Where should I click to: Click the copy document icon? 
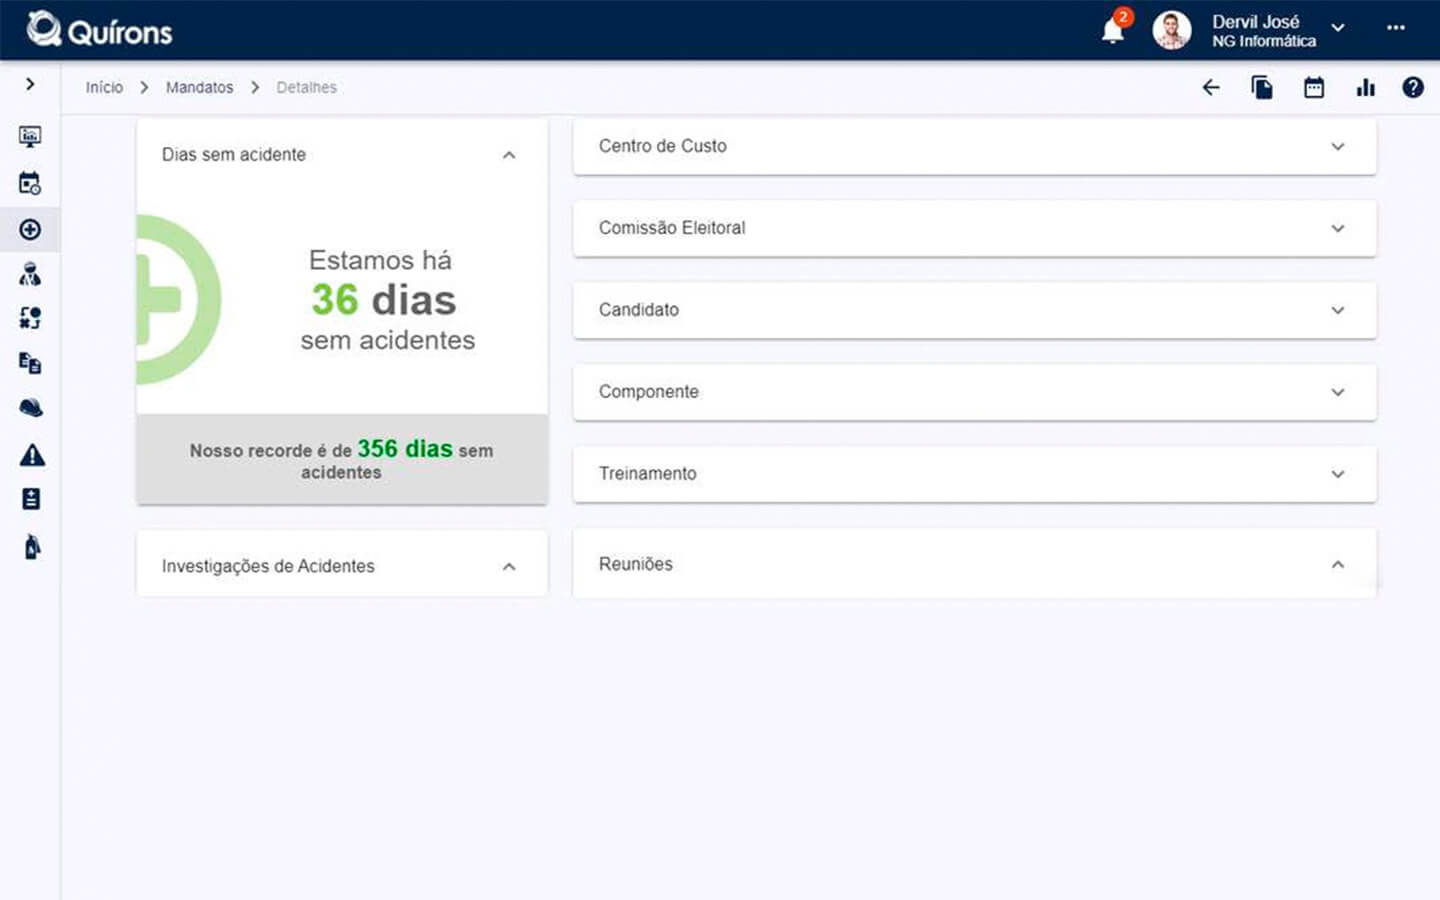1262,88
